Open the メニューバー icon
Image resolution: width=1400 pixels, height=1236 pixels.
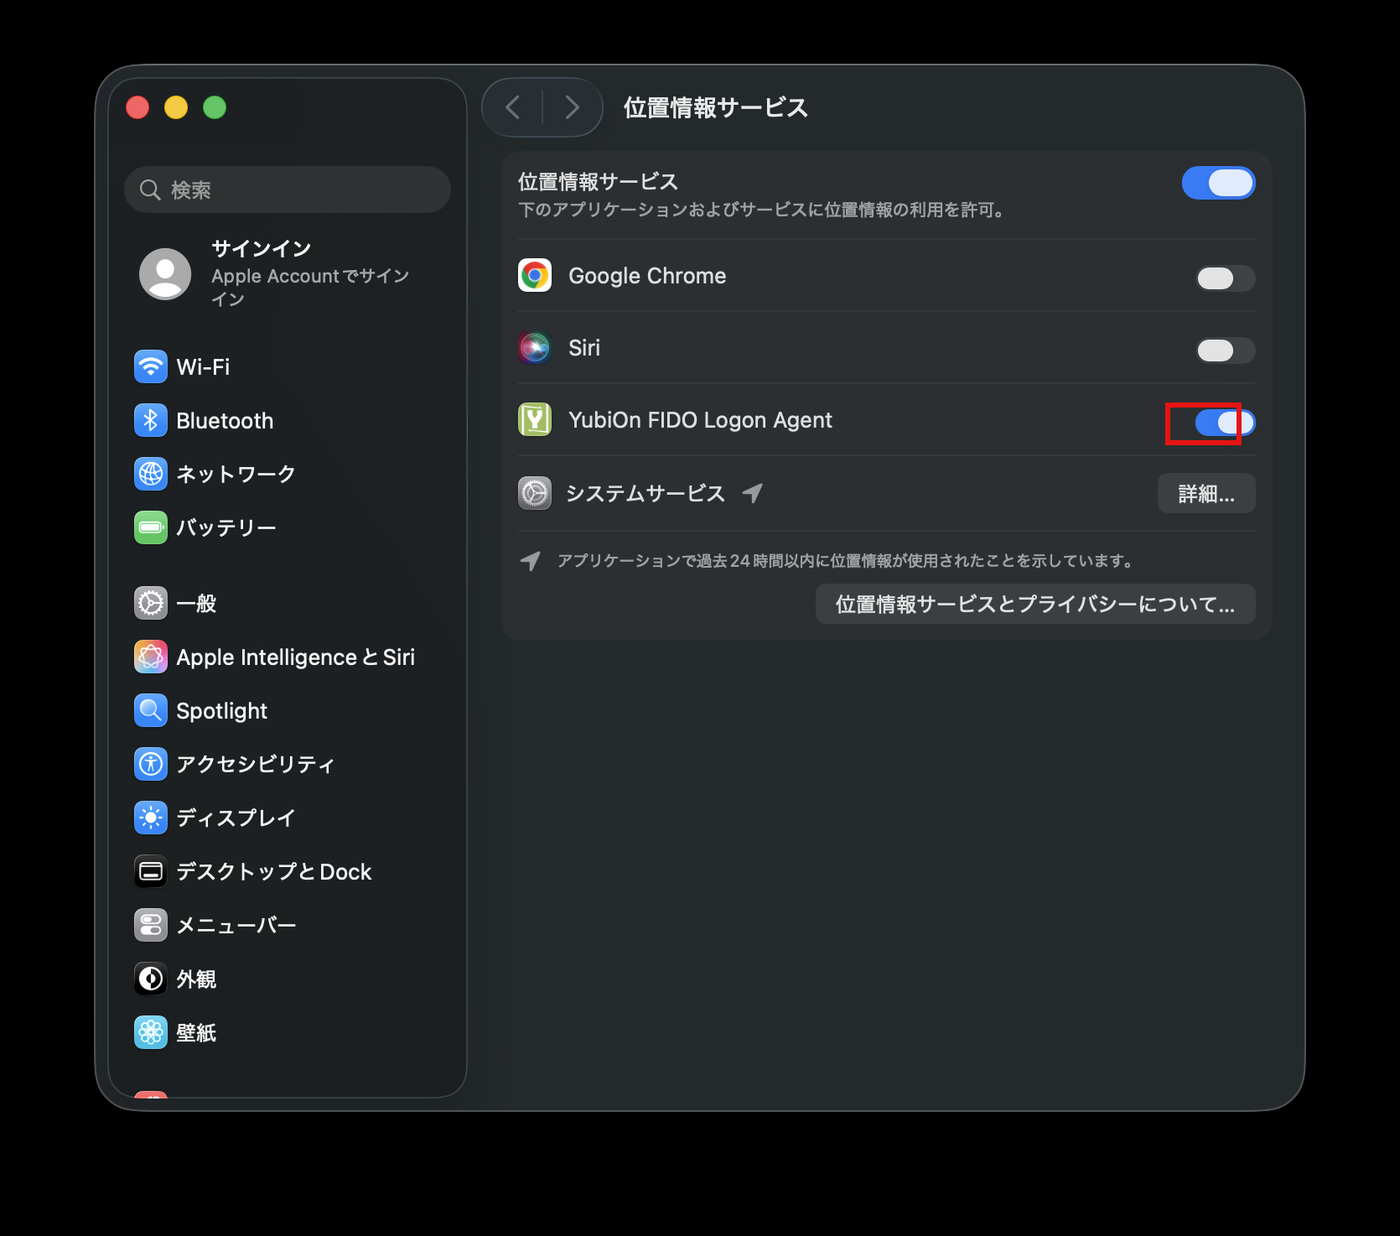click(x=151, y=925)
